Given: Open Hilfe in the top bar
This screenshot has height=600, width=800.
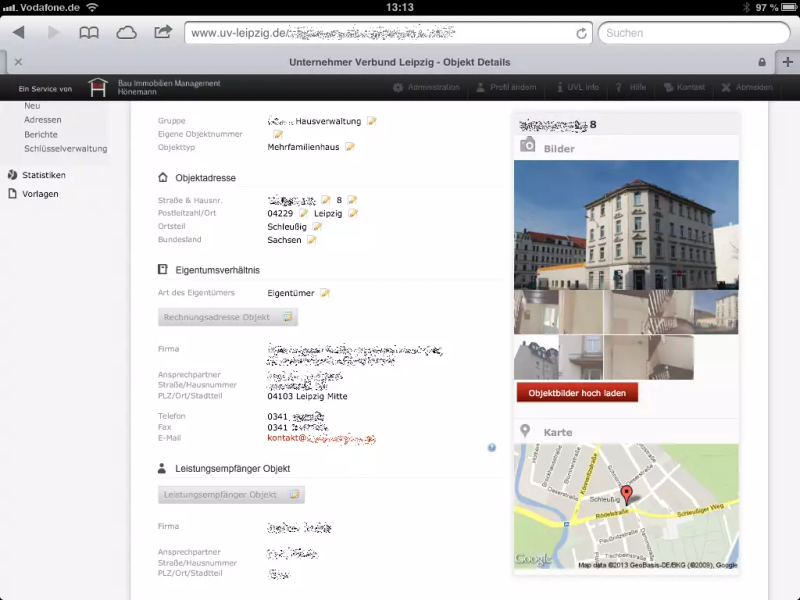Looking at the screenshot, I should click(631, 87).
